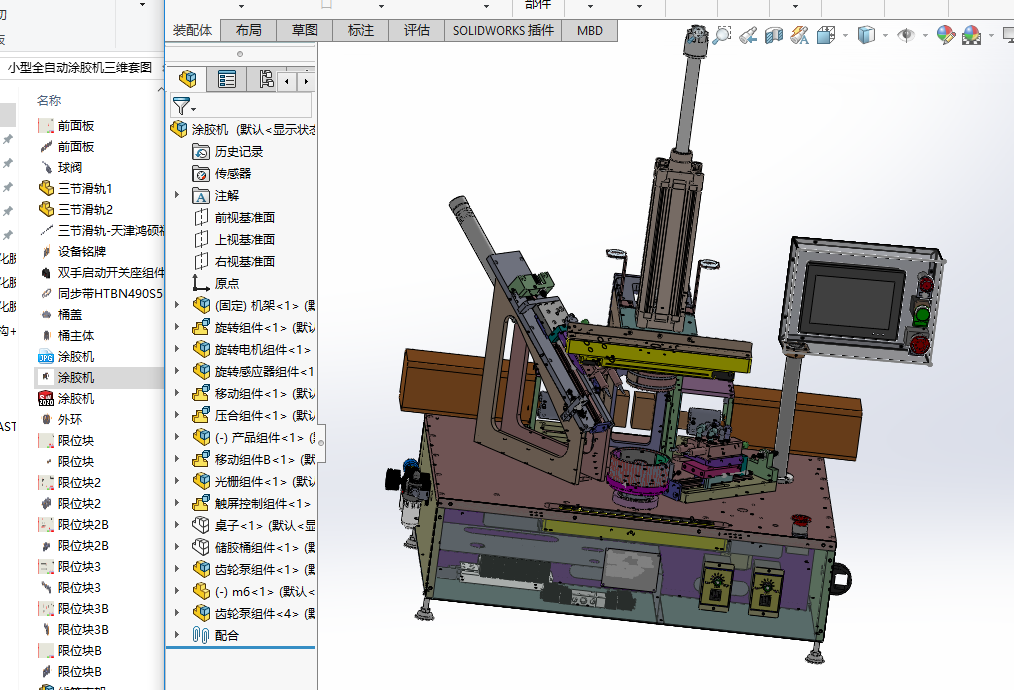Open the Dynamic Annotation Views icon
This screenshot has width=1014, height=690.
click(x=799, y=35)
